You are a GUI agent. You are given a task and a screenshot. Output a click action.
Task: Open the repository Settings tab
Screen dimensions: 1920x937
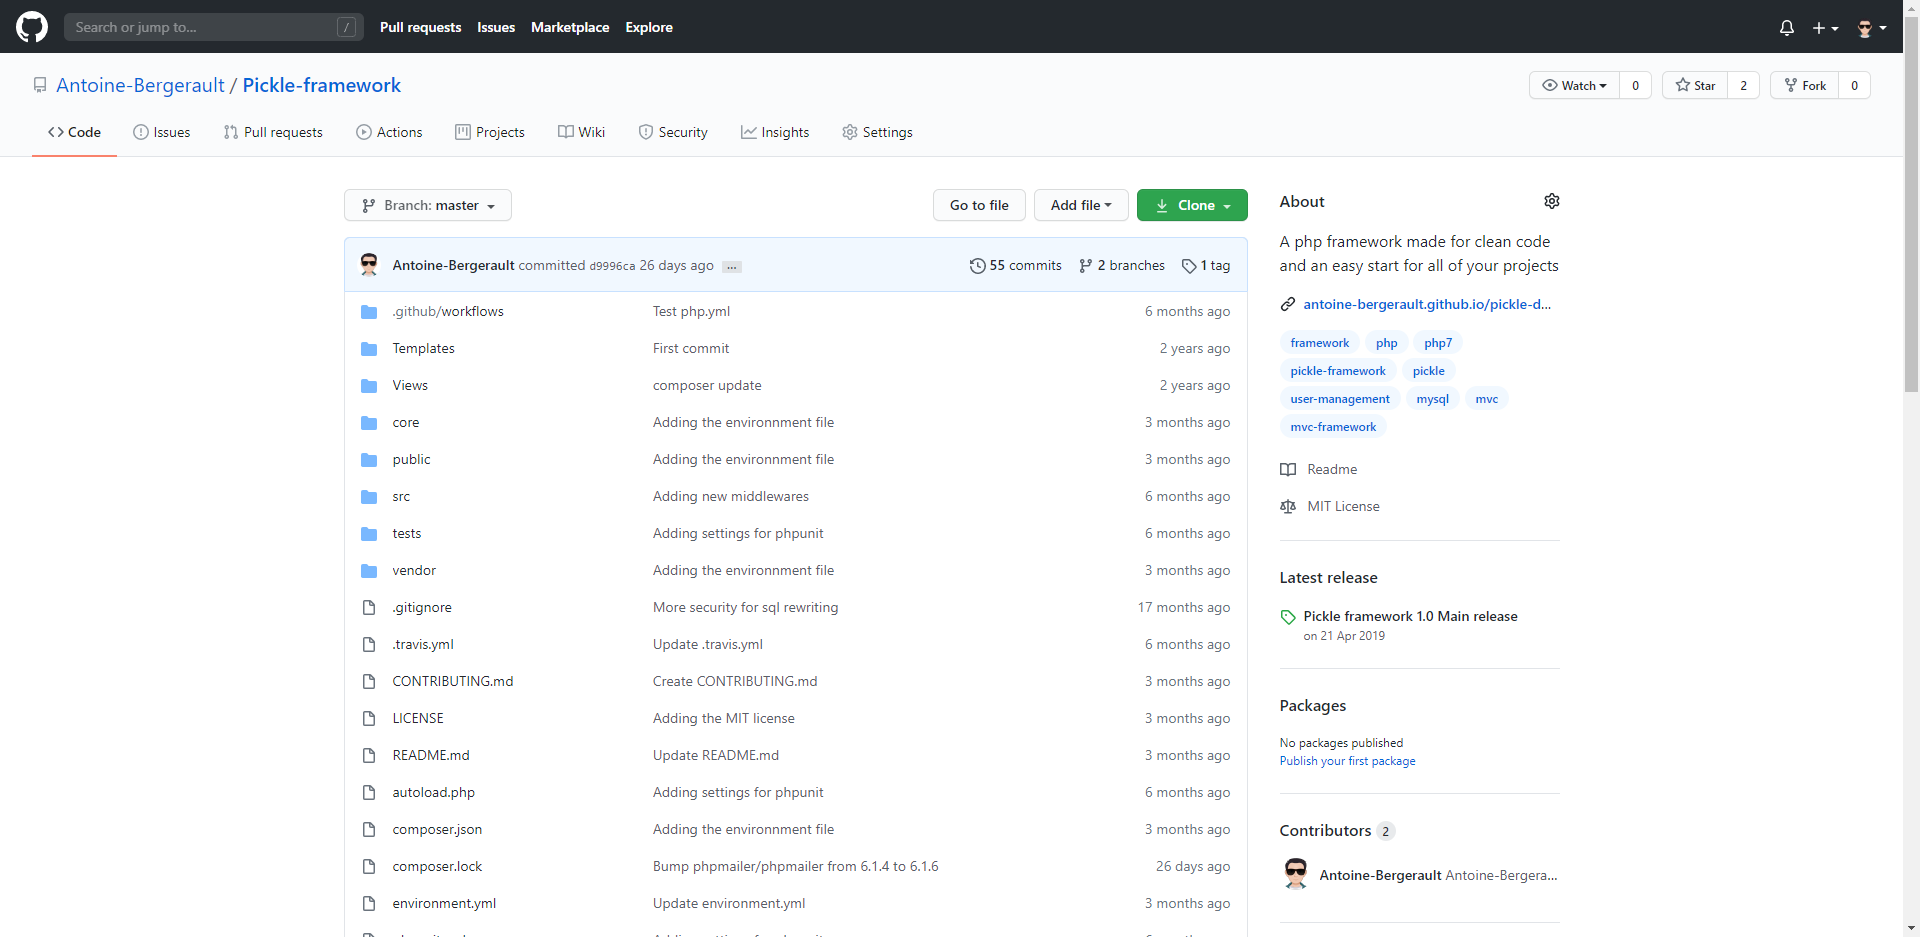point(877,132)
